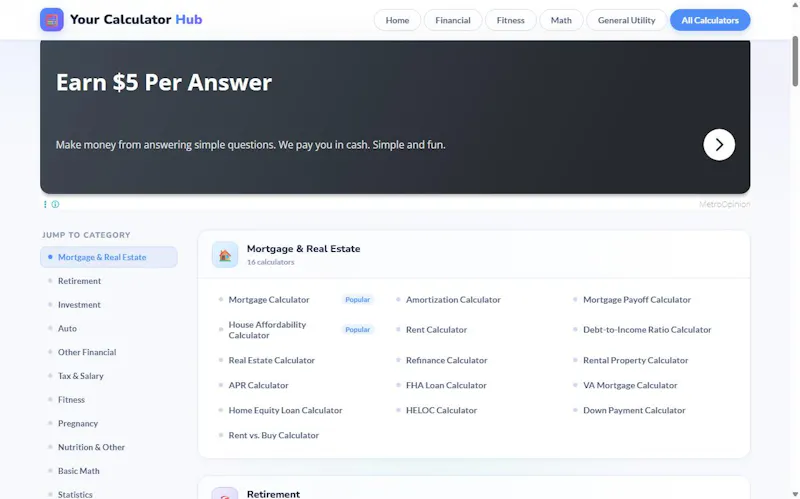Open the VA Mortgage Calculator link
This screenshot has width=800, height=499.
(630, 385)
